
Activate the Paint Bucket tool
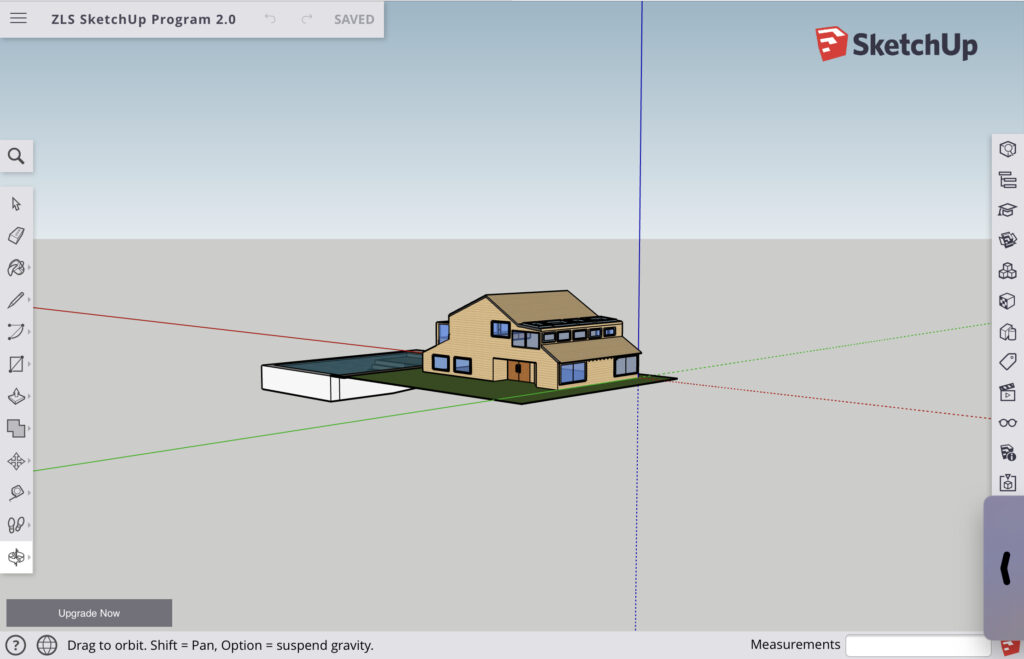(x=16, y=268)
